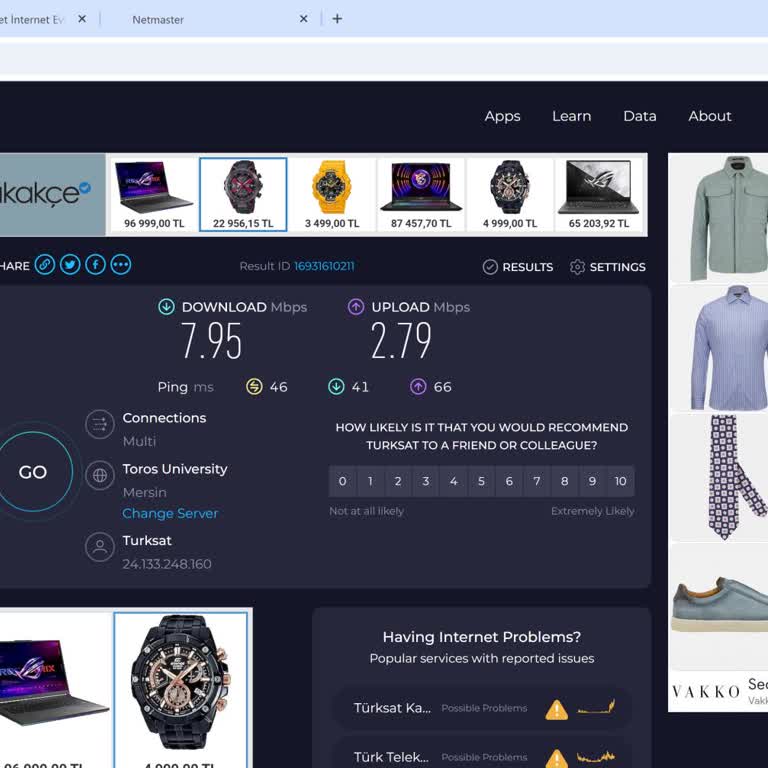Rate recommendation score 0
This screenshot has width=768, height=768.
[342, 481]
